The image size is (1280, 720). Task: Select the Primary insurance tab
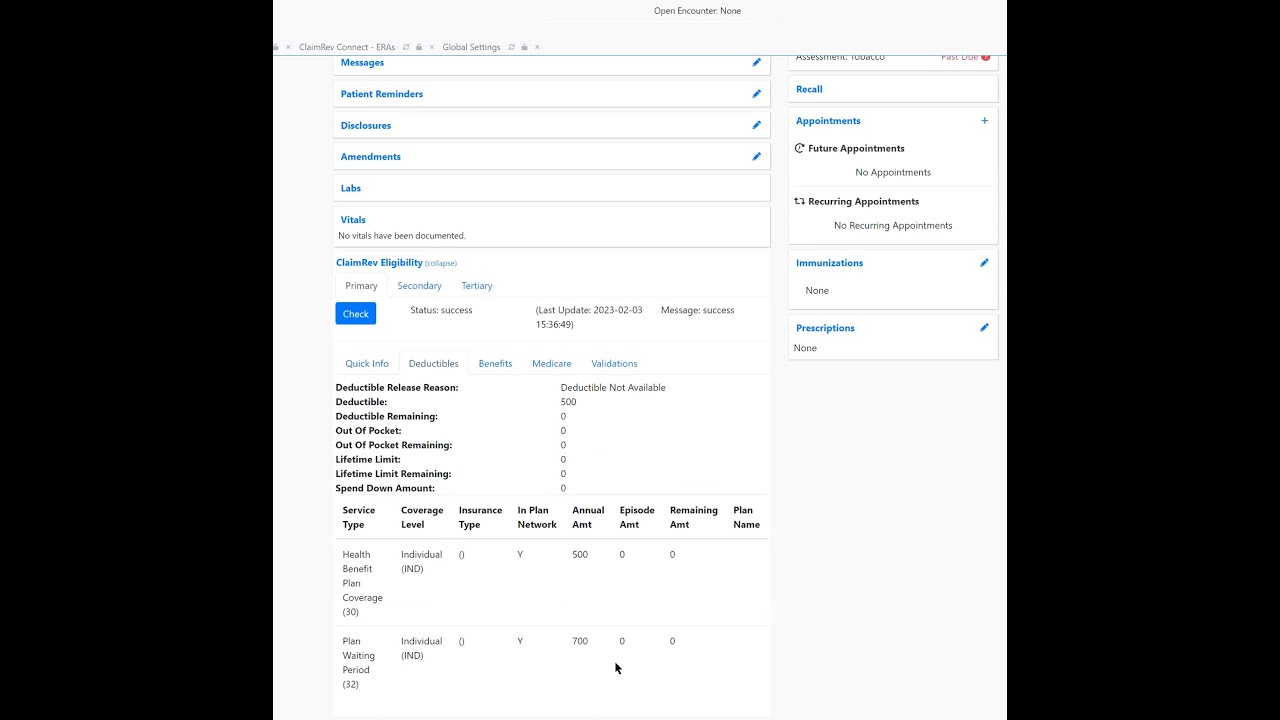point(361,286)
